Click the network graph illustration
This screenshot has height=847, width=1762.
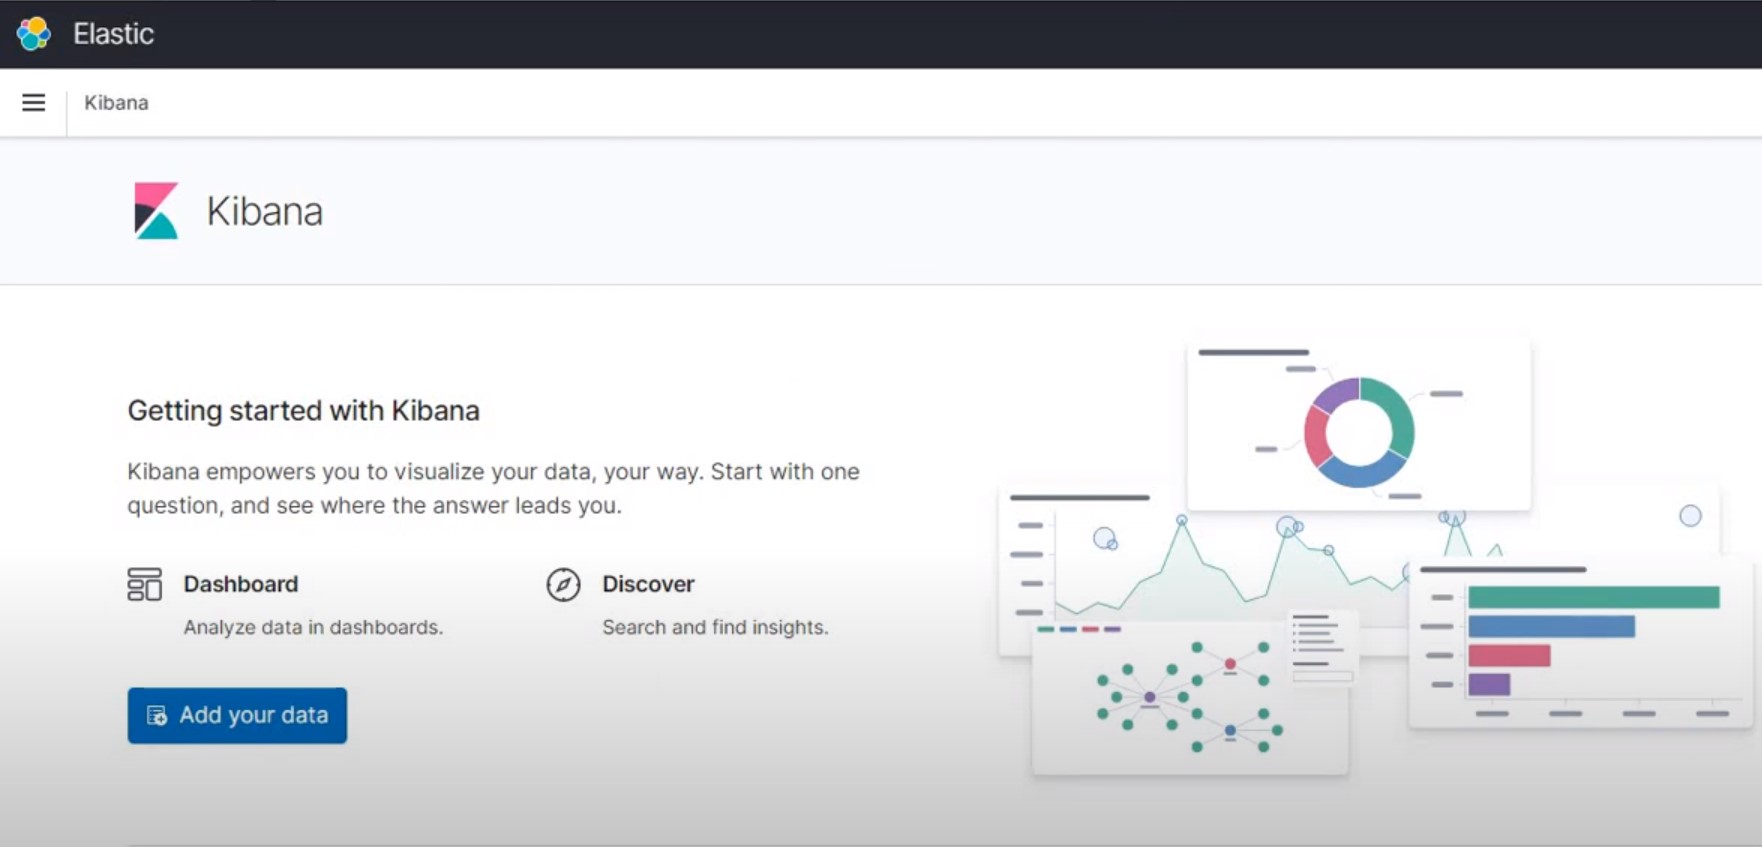coord(1190,698)
